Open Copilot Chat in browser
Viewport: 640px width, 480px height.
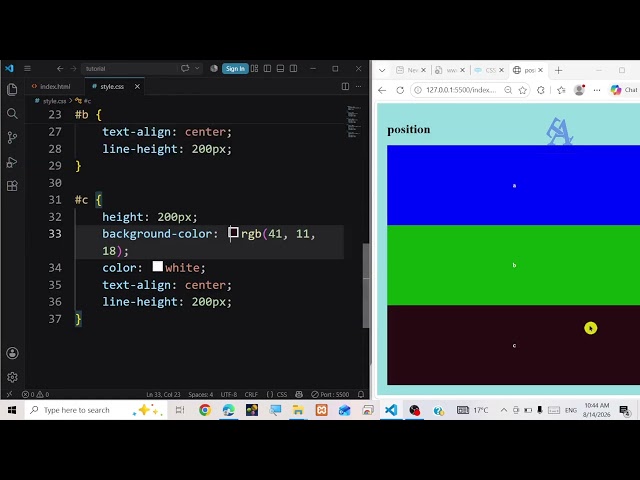click(624, 90)
